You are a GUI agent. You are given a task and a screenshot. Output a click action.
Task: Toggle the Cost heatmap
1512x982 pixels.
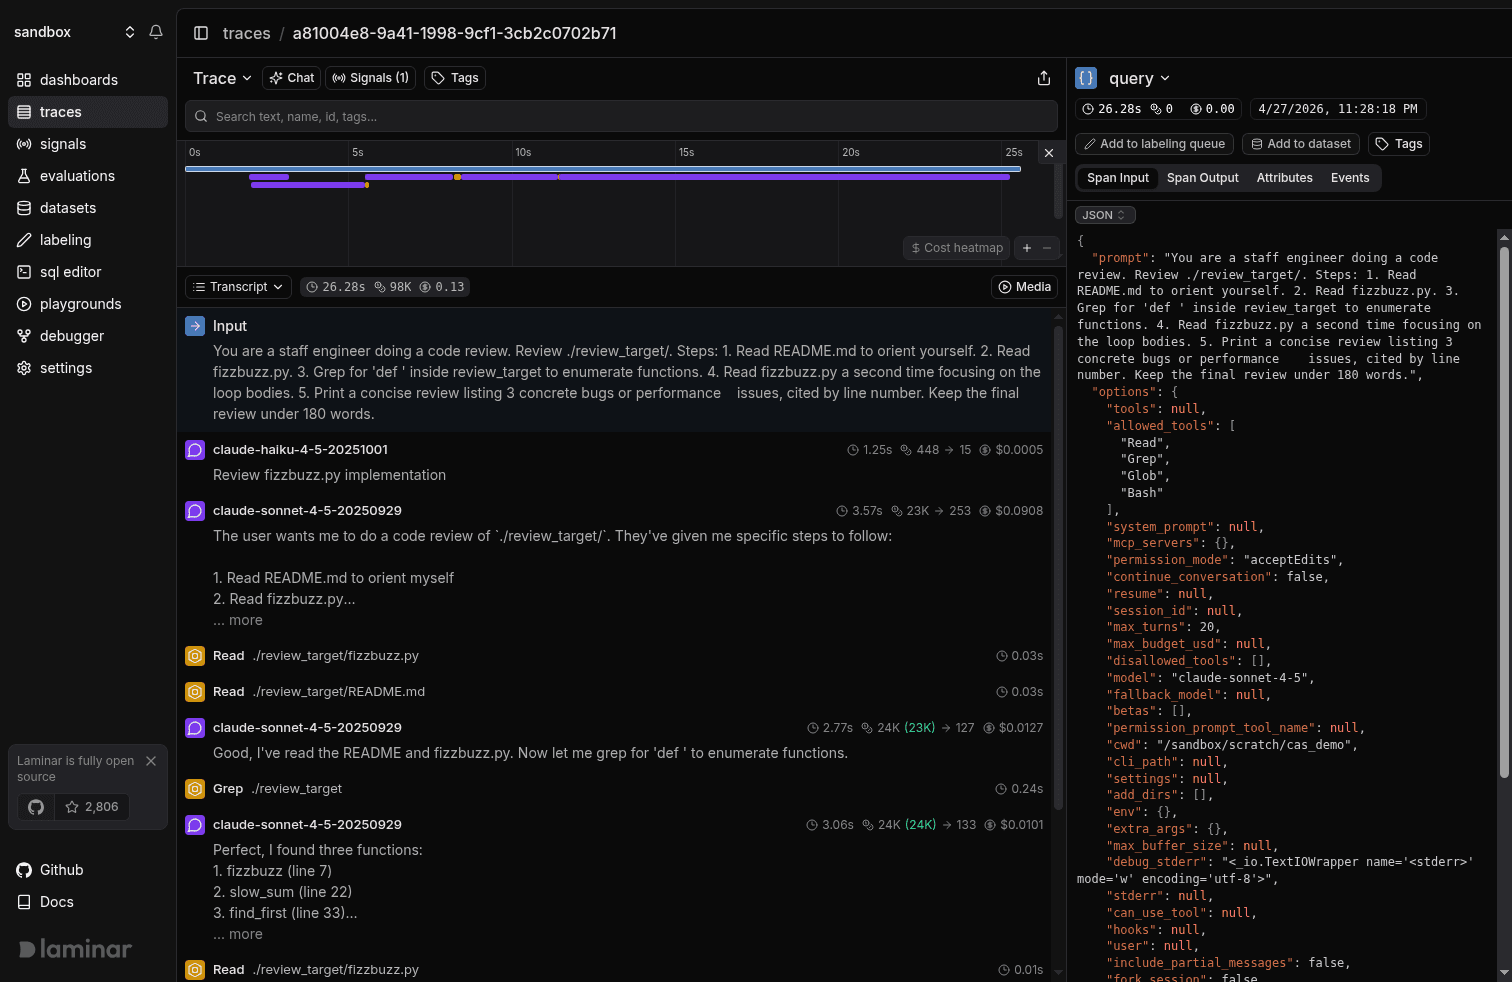957,248
